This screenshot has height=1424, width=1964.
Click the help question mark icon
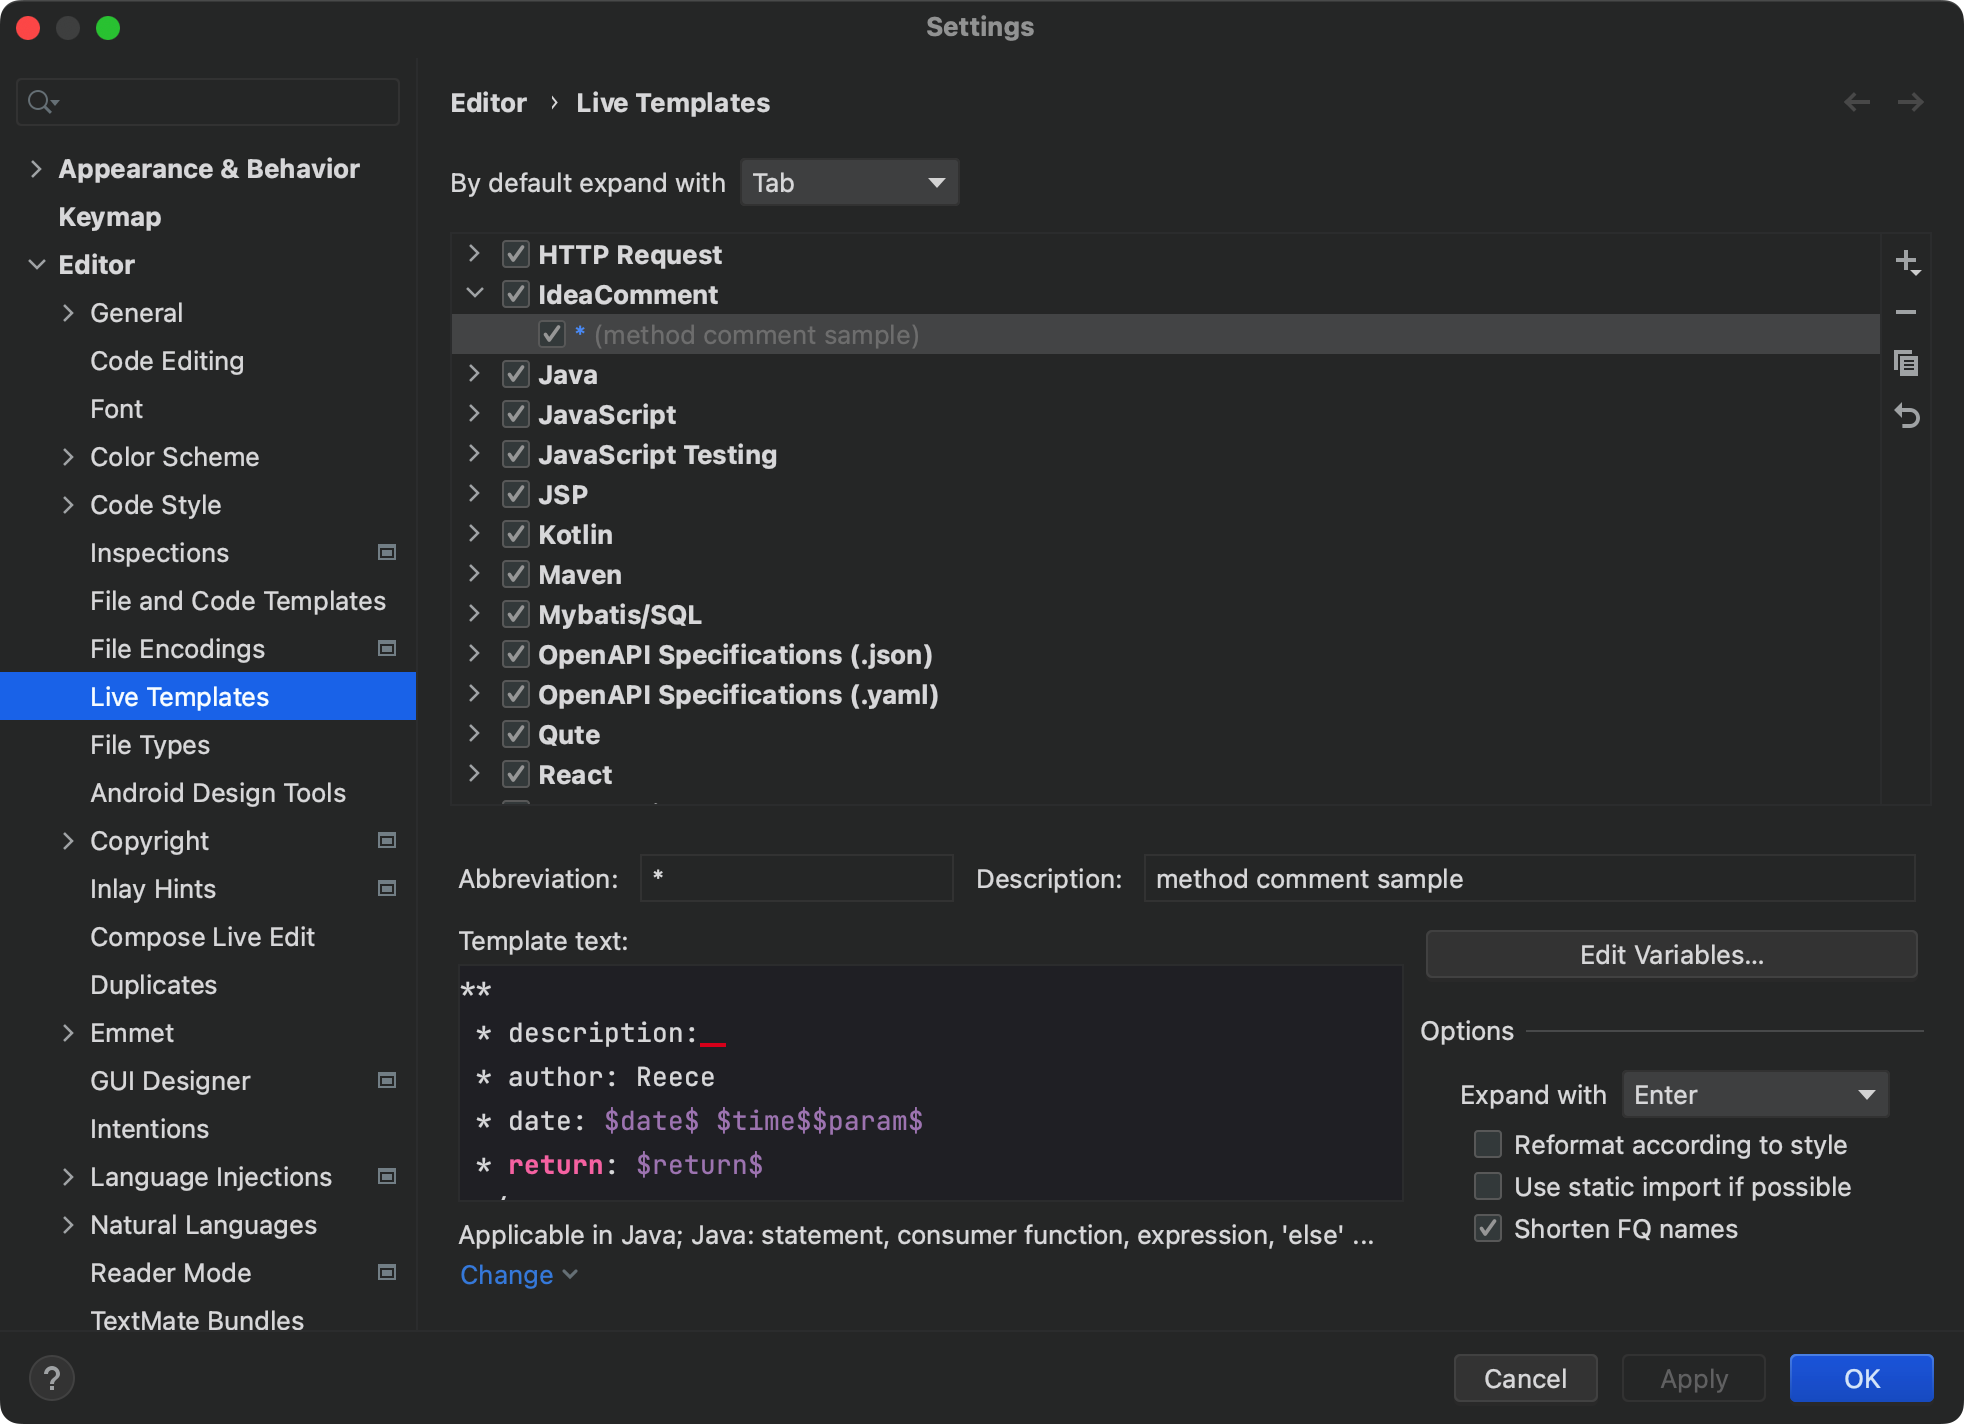click(x=52, y=1378)
